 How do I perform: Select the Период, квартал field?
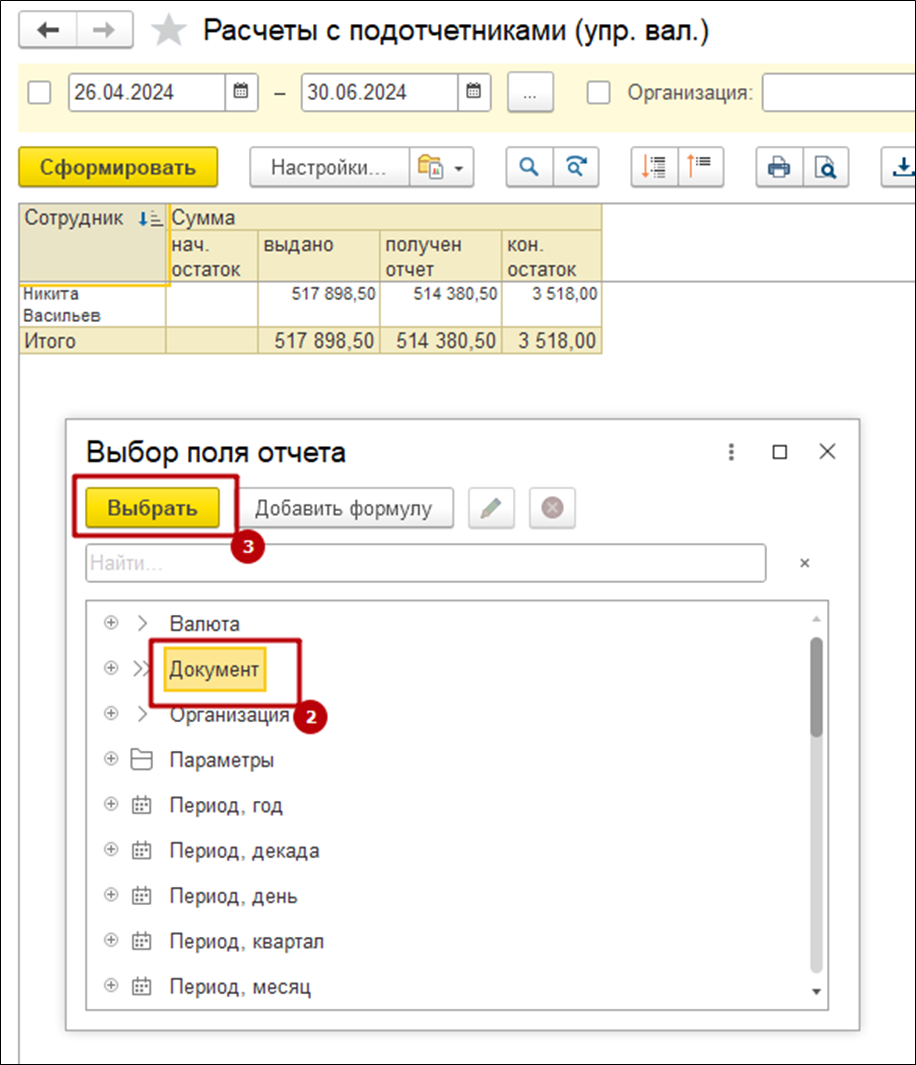point(246,942)
